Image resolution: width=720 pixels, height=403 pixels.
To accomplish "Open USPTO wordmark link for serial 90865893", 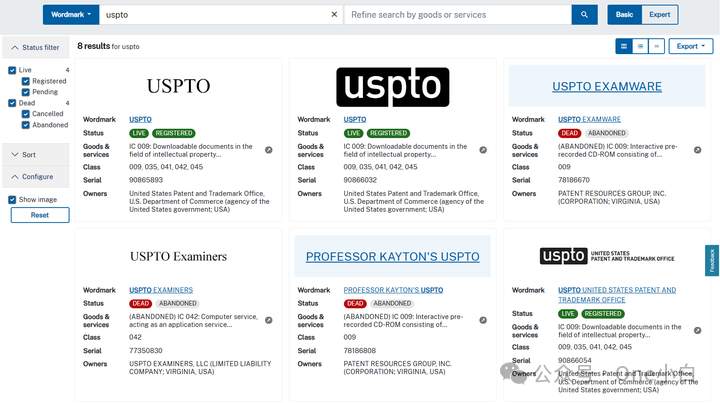I will 140,119.
